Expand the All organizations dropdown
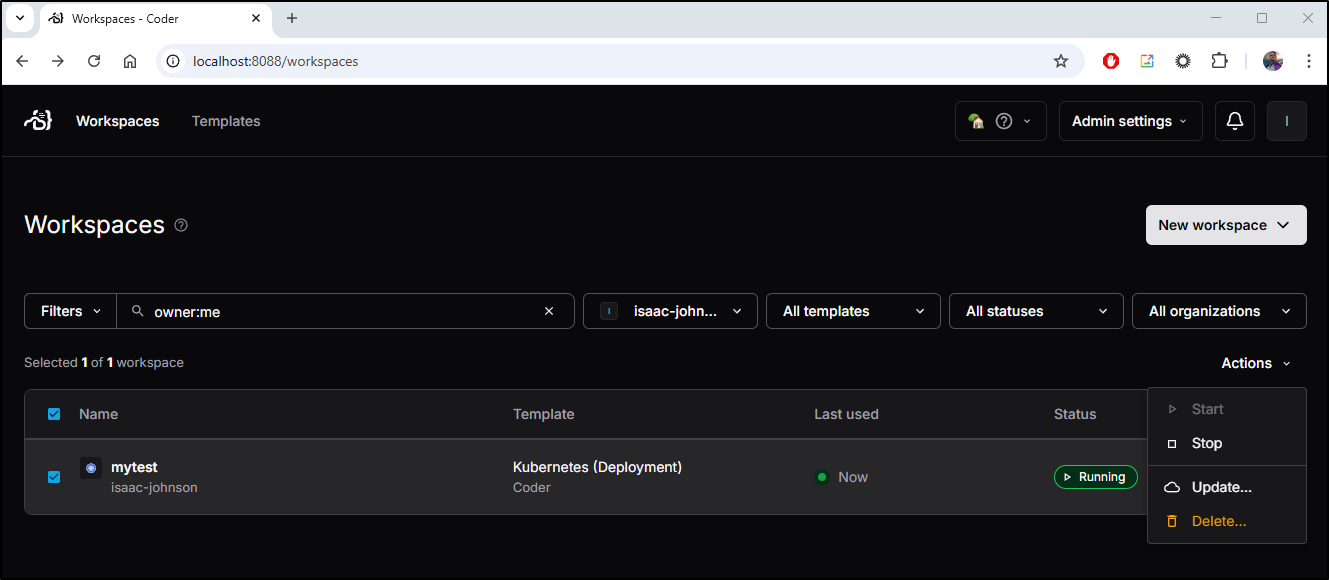 [x=1219, y=311]
